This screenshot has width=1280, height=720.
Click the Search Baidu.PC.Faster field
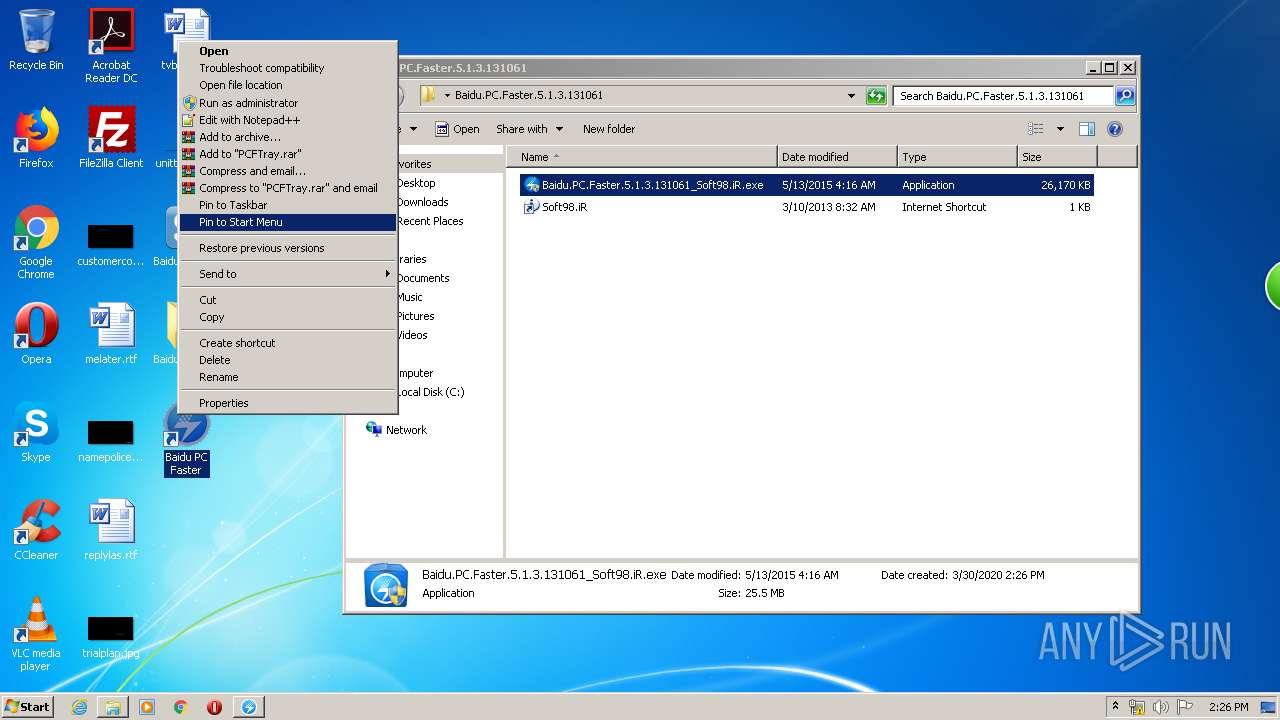tap(1003, 96)
